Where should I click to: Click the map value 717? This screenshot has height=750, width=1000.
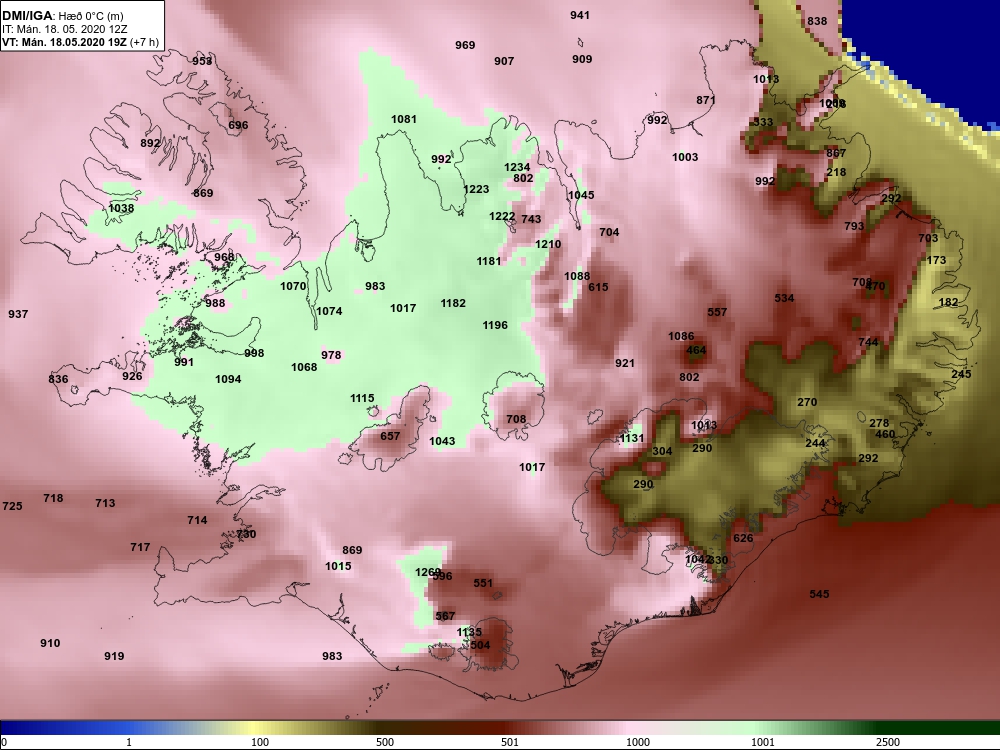pyautogui.click(x=140, y=547)
